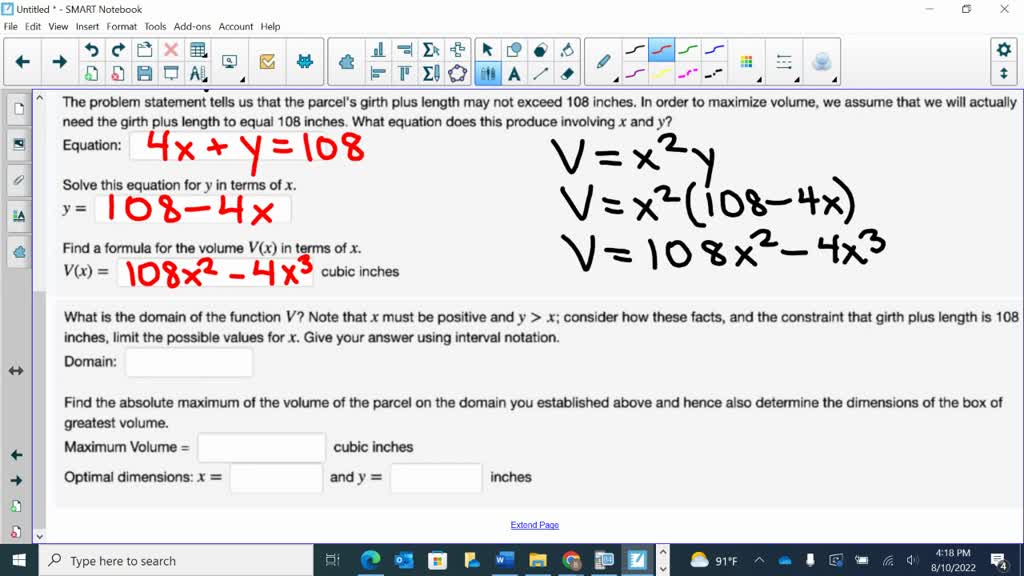Expand the line style dropdown
Viewport: 1024px width, 576px height.
point(784,62)
